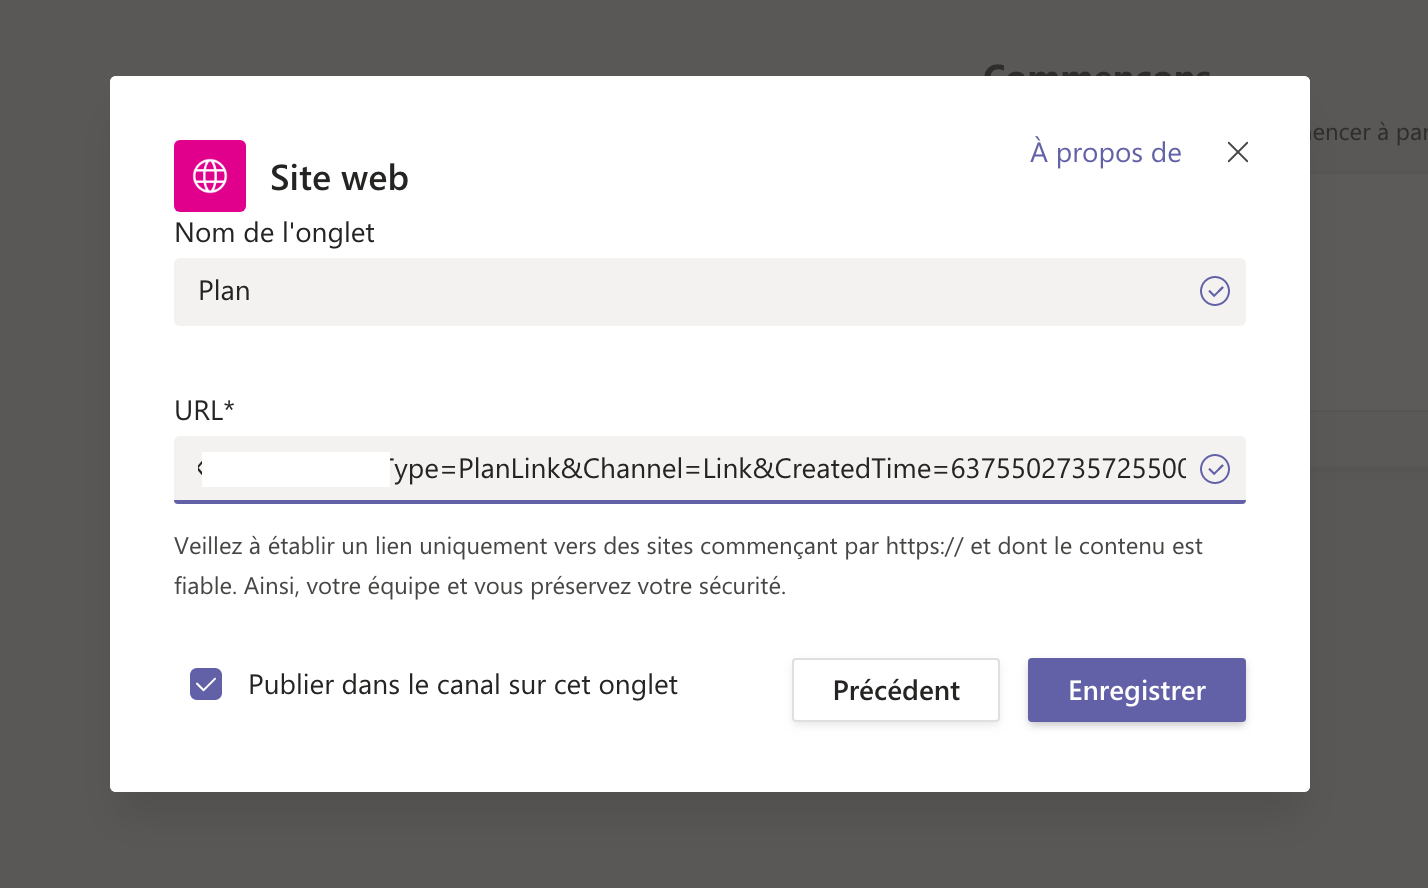Click the label text Publier dans le canal sur cet onglet
Image resolution: width=1428 pixels, height=888 pixels.
(x=462, y=685)
